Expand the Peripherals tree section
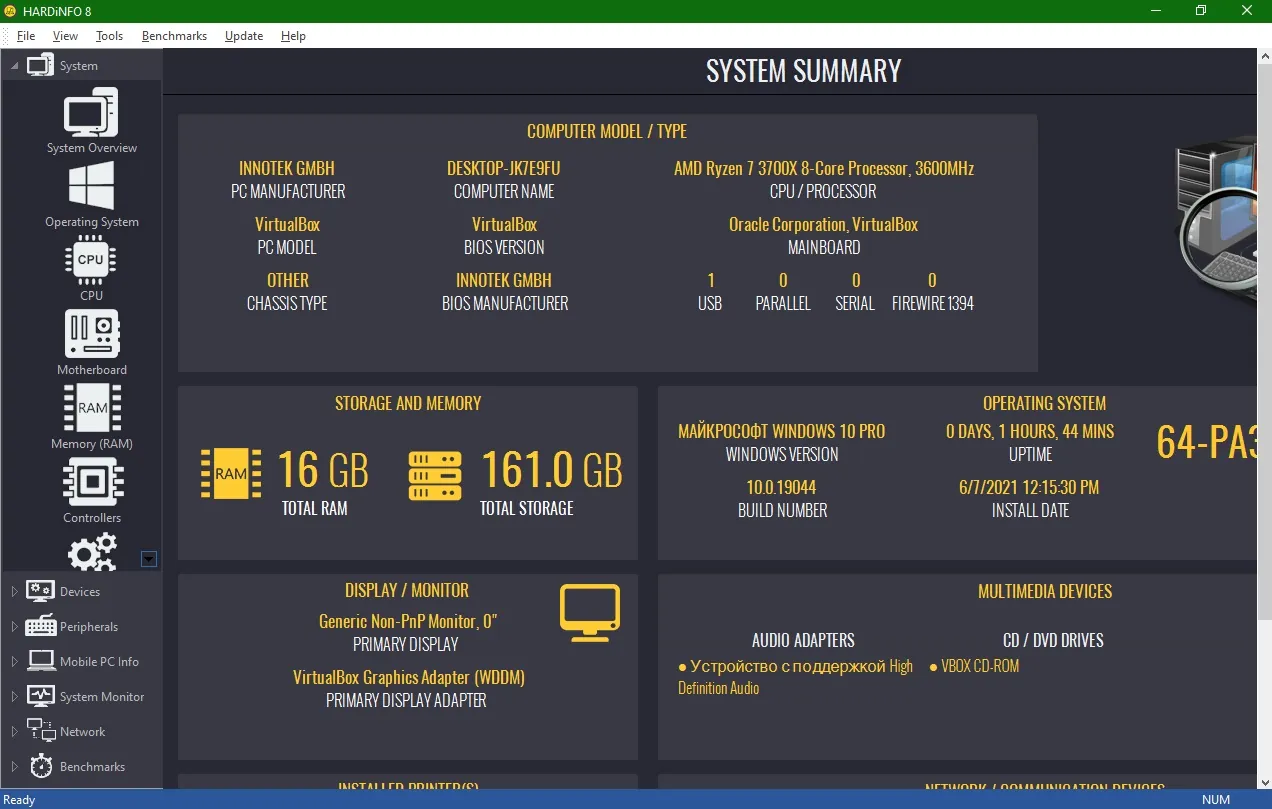 pos(14,627)
